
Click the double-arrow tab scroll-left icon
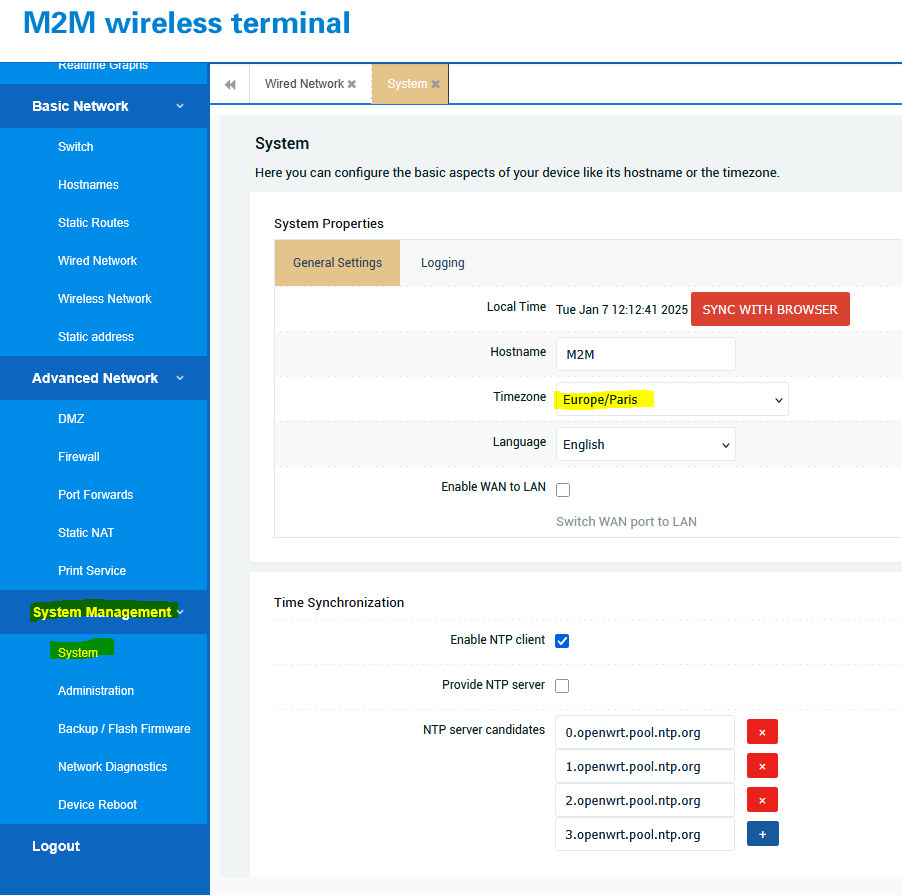tap(230, 85)
